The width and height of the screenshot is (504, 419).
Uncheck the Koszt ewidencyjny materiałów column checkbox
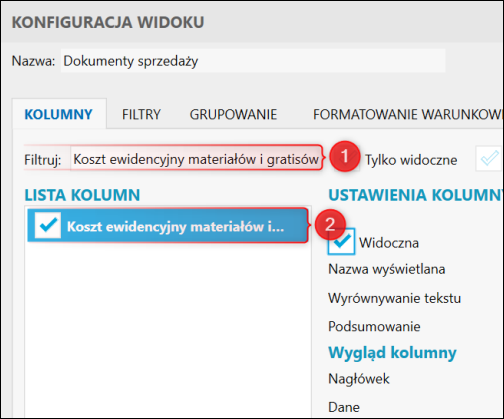[48, 225]
